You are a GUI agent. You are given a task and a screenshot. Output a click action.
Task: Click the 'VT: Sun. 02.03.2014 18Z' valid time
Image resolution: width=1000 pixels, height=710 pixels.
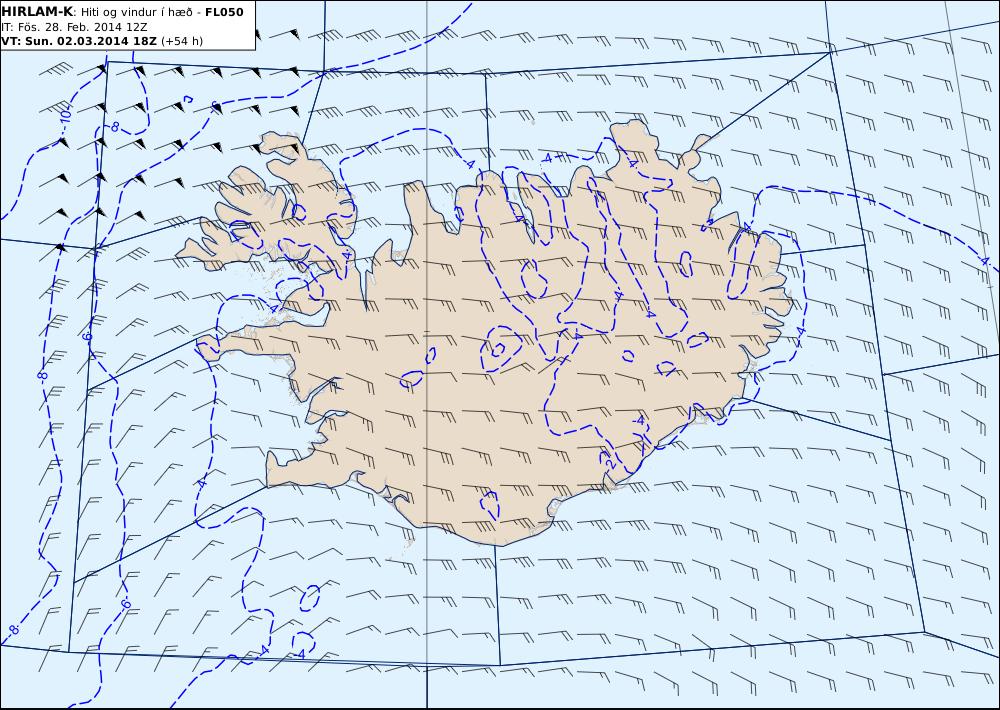[79, 41]
